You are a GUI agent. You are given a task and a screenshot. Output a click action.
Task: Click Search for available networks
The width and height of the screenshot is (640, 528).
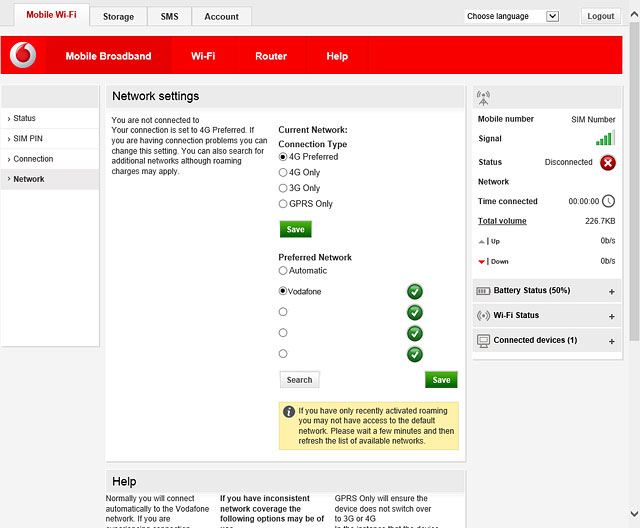click(x=299, y=379)
